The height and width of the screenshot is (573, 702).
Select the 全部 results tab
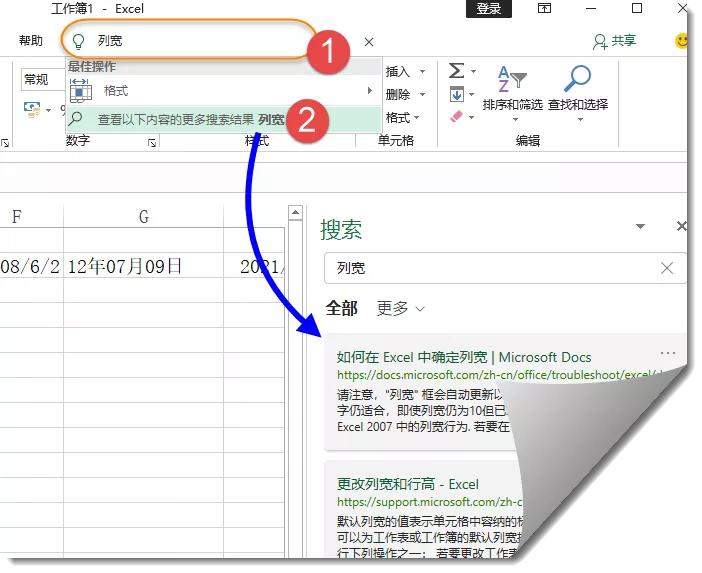pyautogui.click(x=342, y=308)
